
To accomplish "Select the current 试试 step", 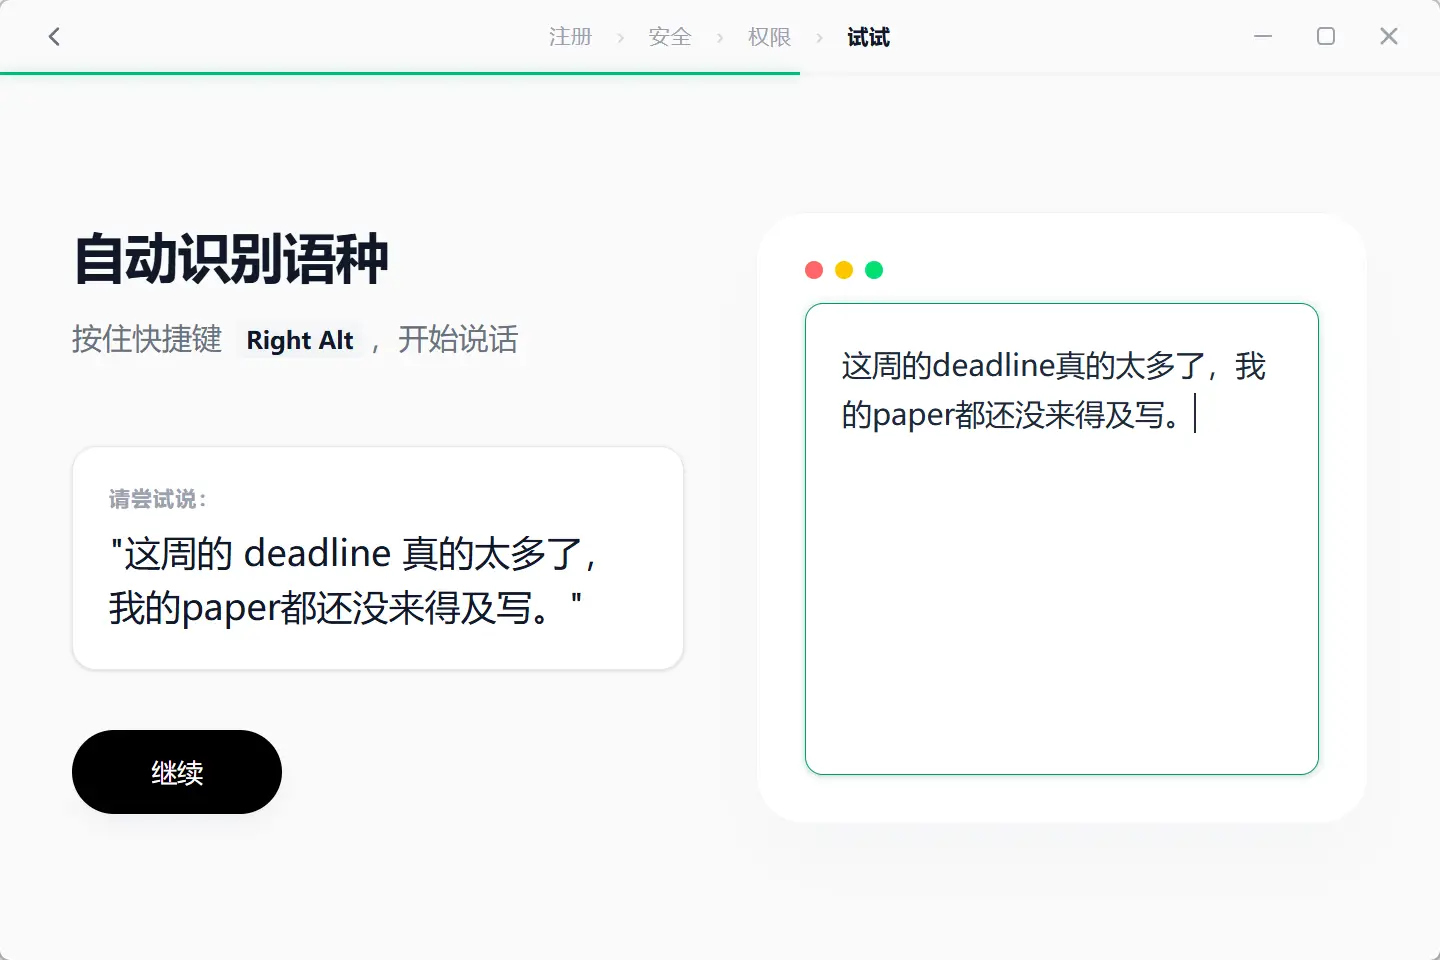I will 868,37.
